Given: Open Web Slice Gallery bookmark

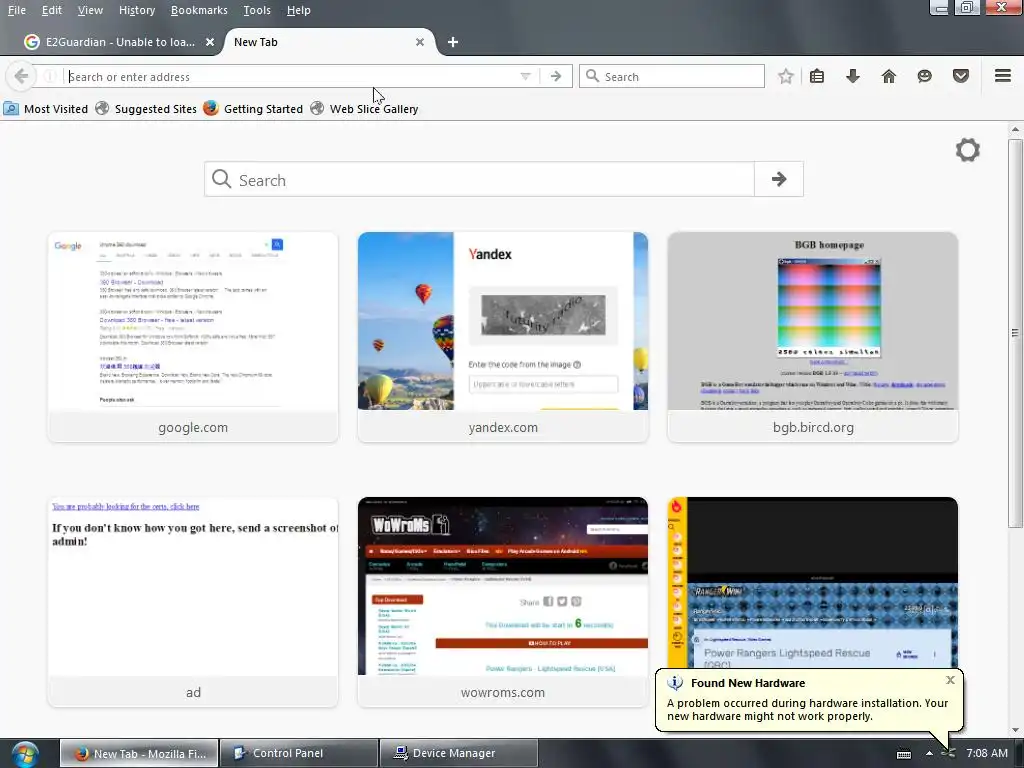Looking at the screenshot, I should point(364,109).
